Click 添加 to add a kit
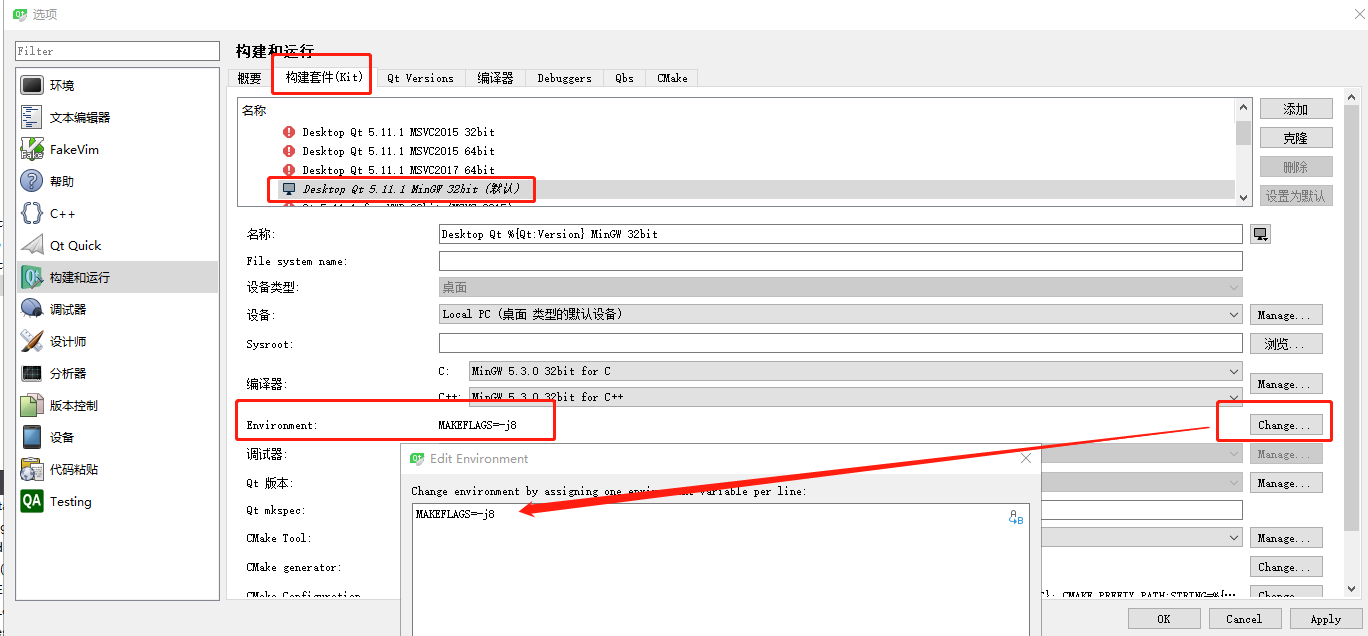The height and width of the screenshot is (636, 1368). [x=1296, y=109]
